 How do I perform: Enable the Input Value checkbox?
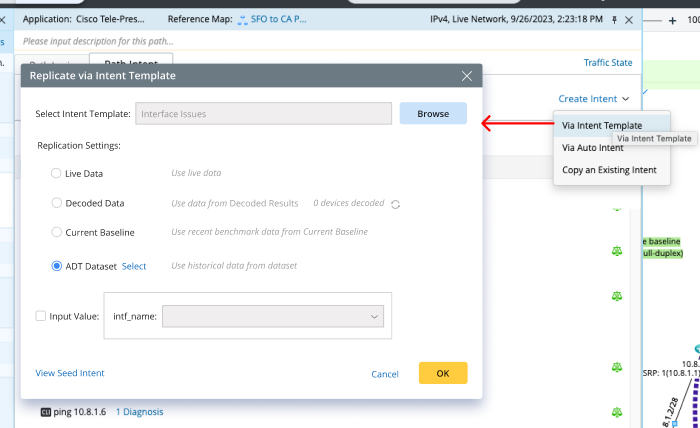pos(41,316)
